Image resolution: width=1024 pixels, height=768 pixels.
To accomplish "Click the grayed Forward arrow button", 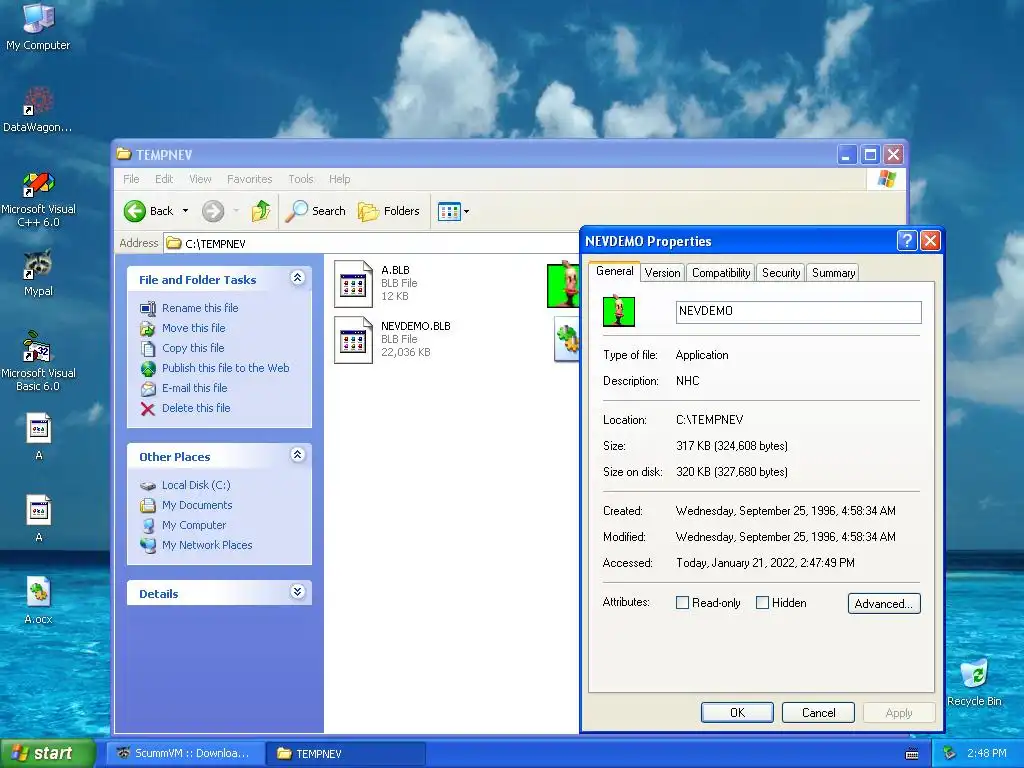I will point(212,211).
